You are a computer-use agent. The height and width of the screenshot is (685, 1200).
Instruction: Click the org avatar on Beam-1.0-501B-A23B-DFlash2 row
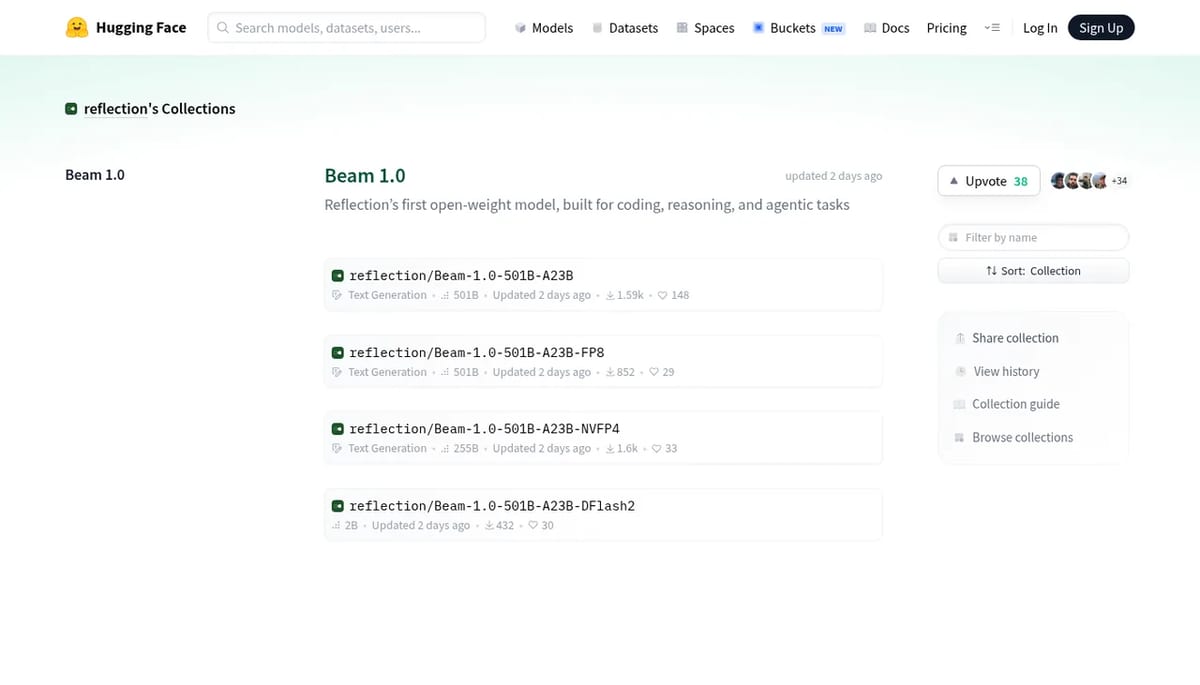tap(338, 506)
